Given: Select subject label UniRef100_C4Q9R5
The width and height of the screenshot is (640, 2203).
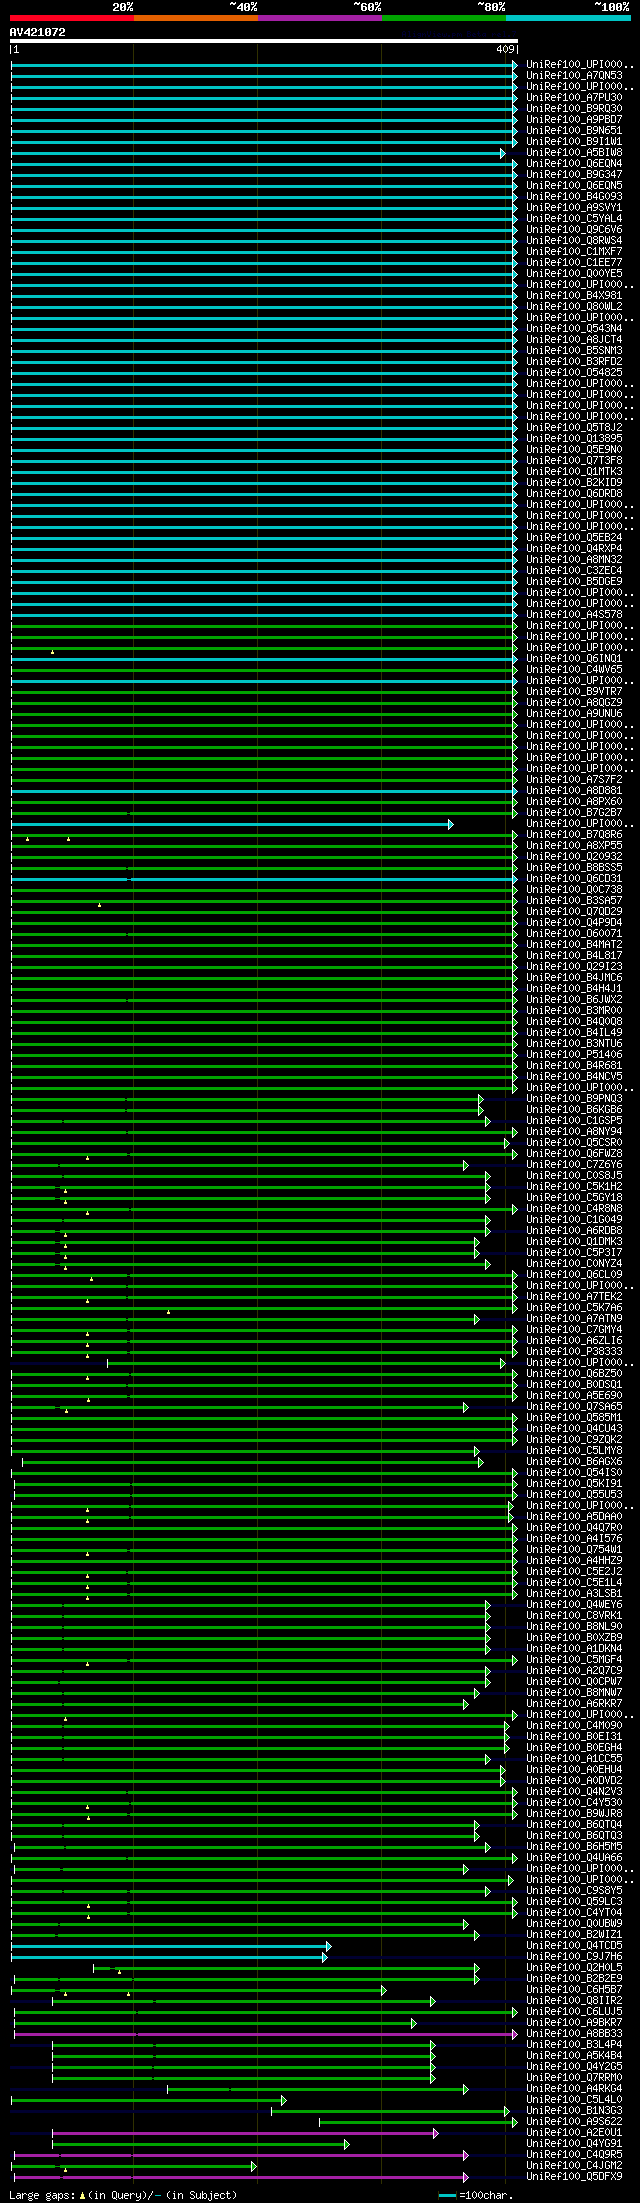Looking at the screenshot, I should 574,2155.
